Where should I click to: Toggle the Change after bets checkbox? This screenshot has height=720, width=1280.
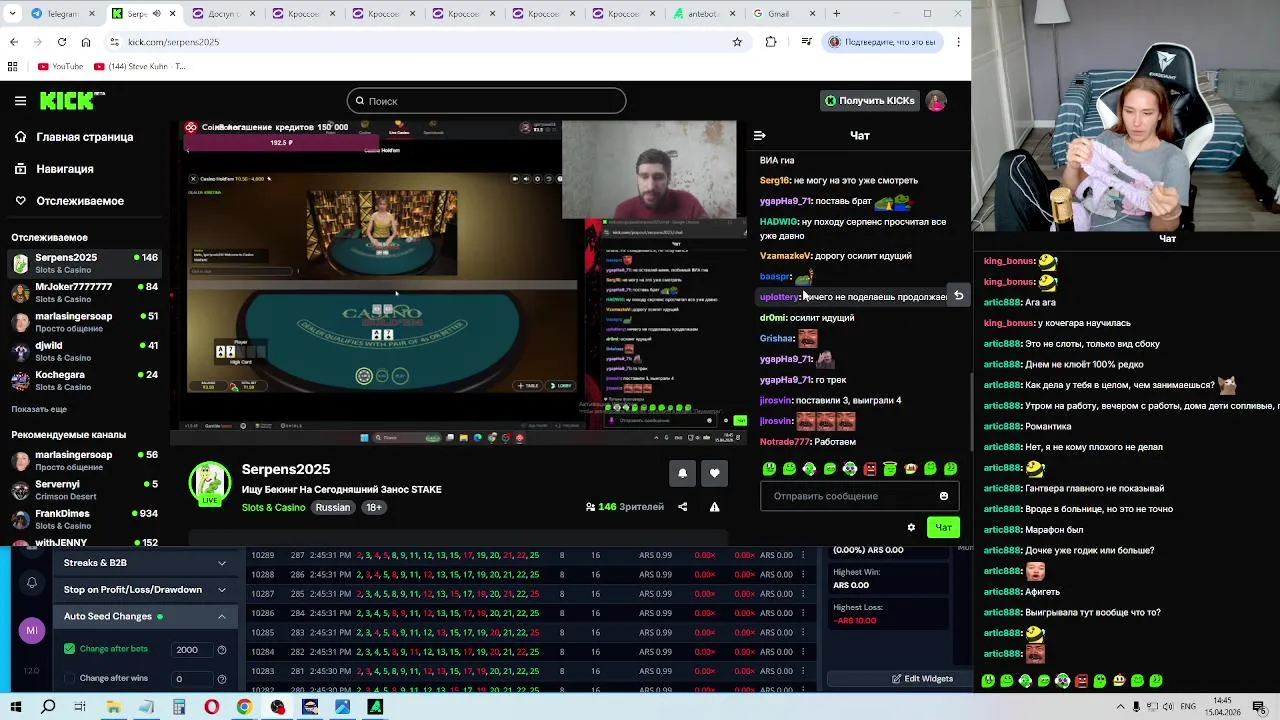[69, 649]
